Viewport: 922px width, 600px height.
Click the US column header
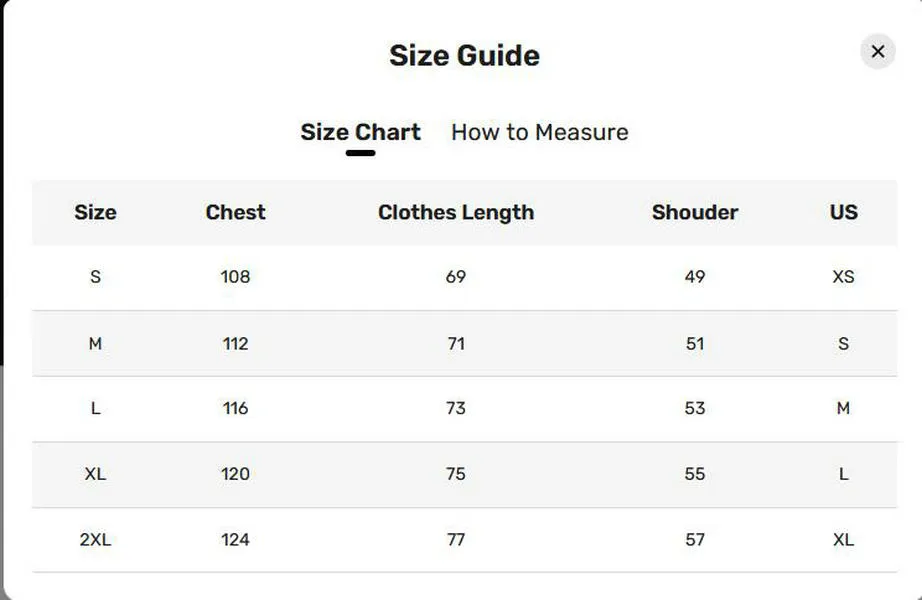point(844,212)
